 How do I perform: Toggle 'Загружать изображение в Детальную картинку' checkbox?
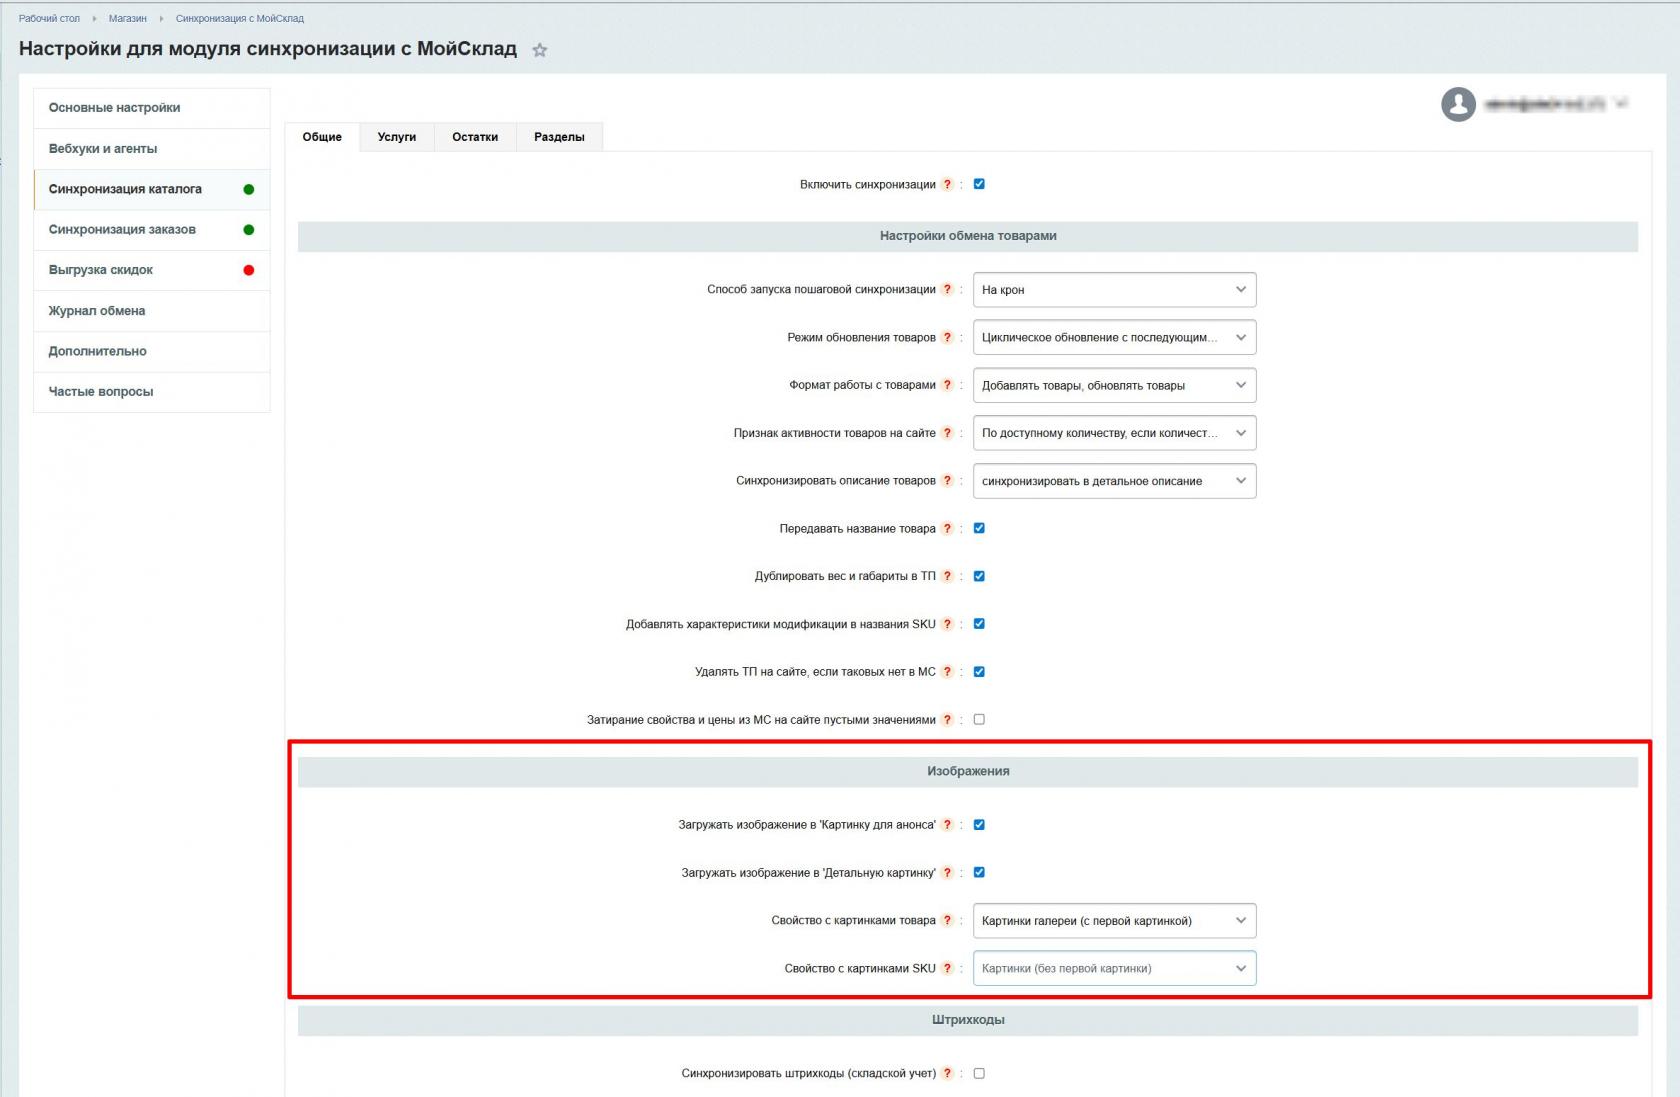click(x=979, y=872)
